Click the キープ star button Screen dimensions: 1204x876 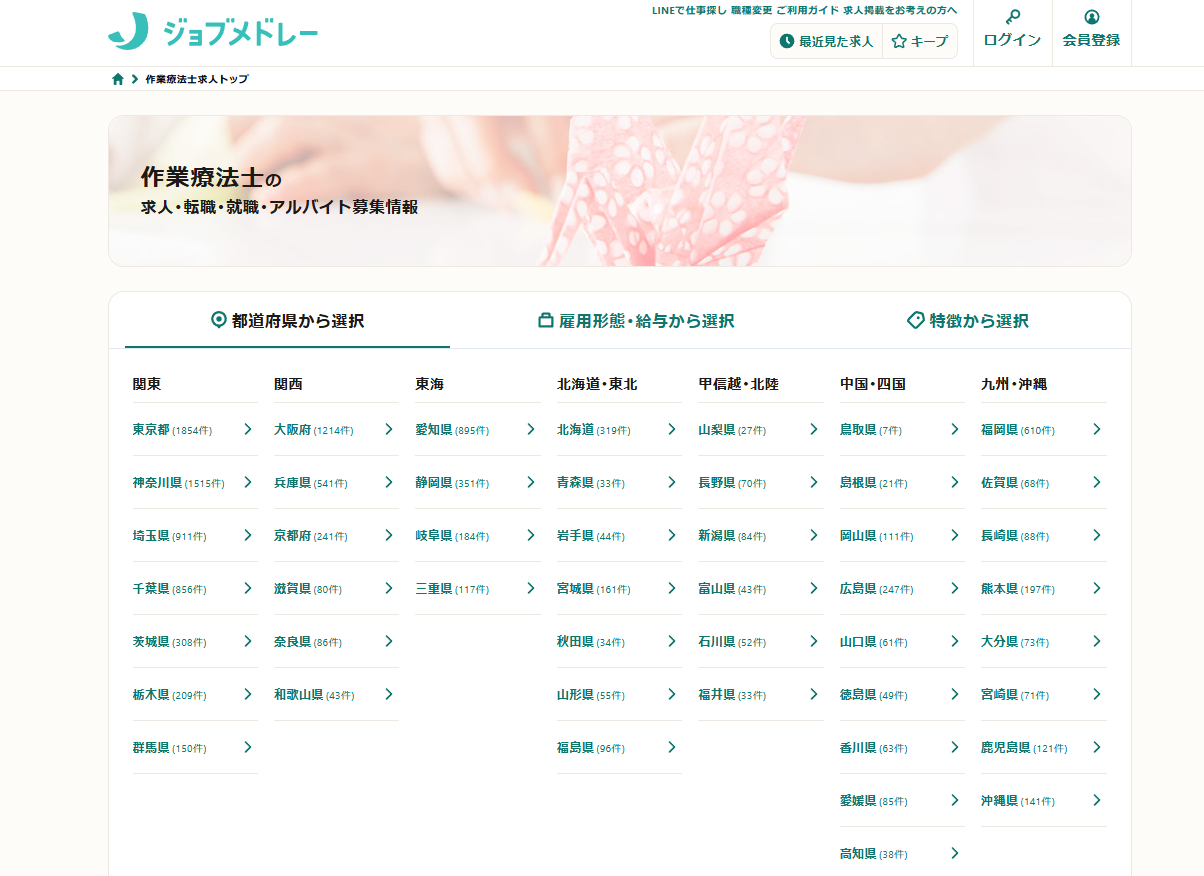click(919, 42)
